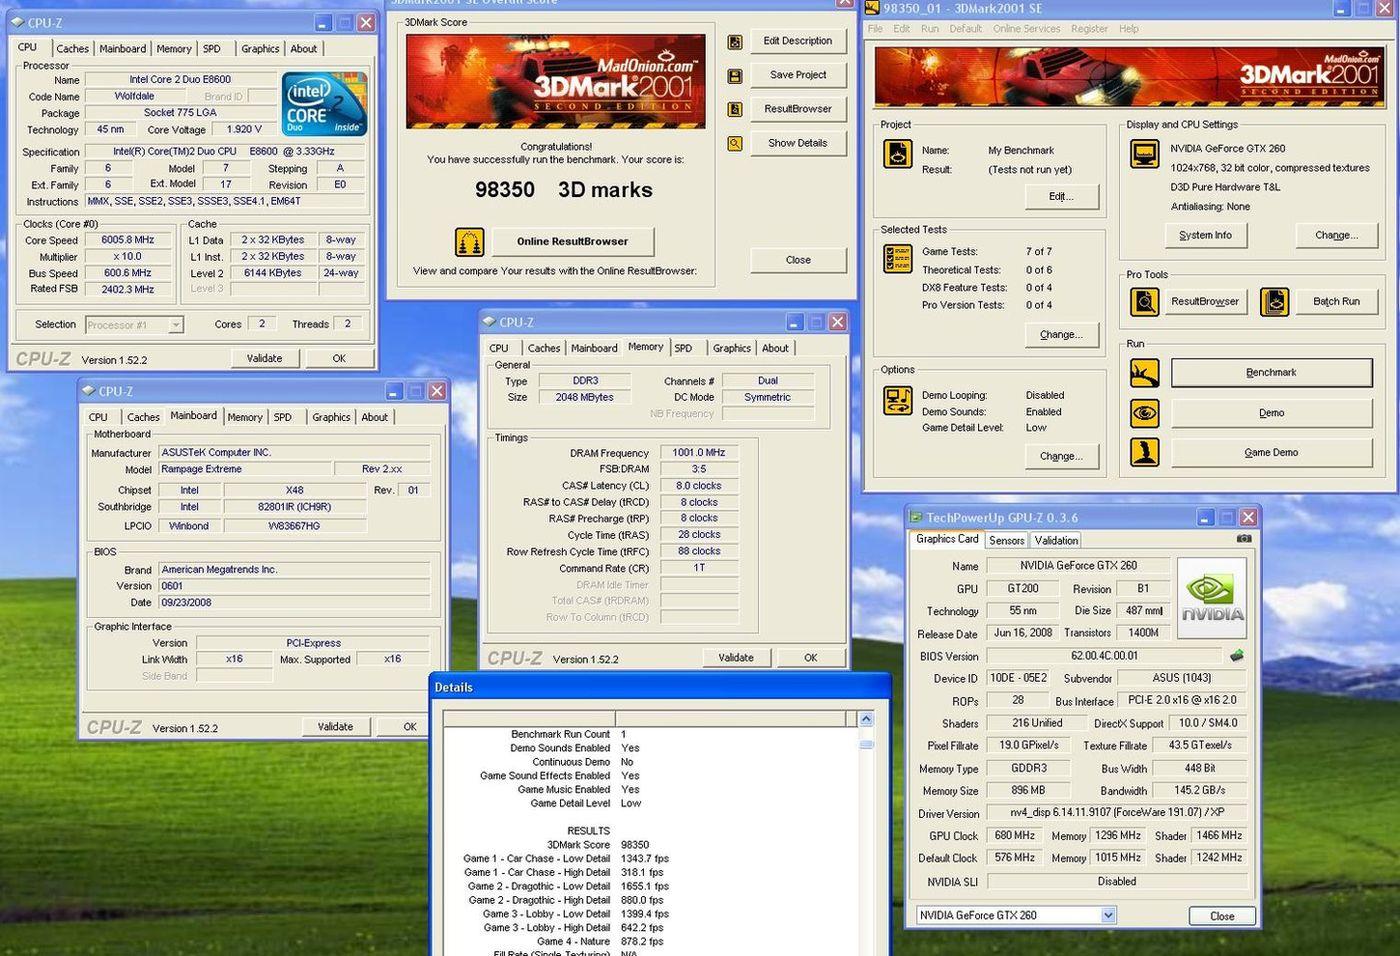
Task: Click Close button in GPU-Z
Action: (1222, 916)
